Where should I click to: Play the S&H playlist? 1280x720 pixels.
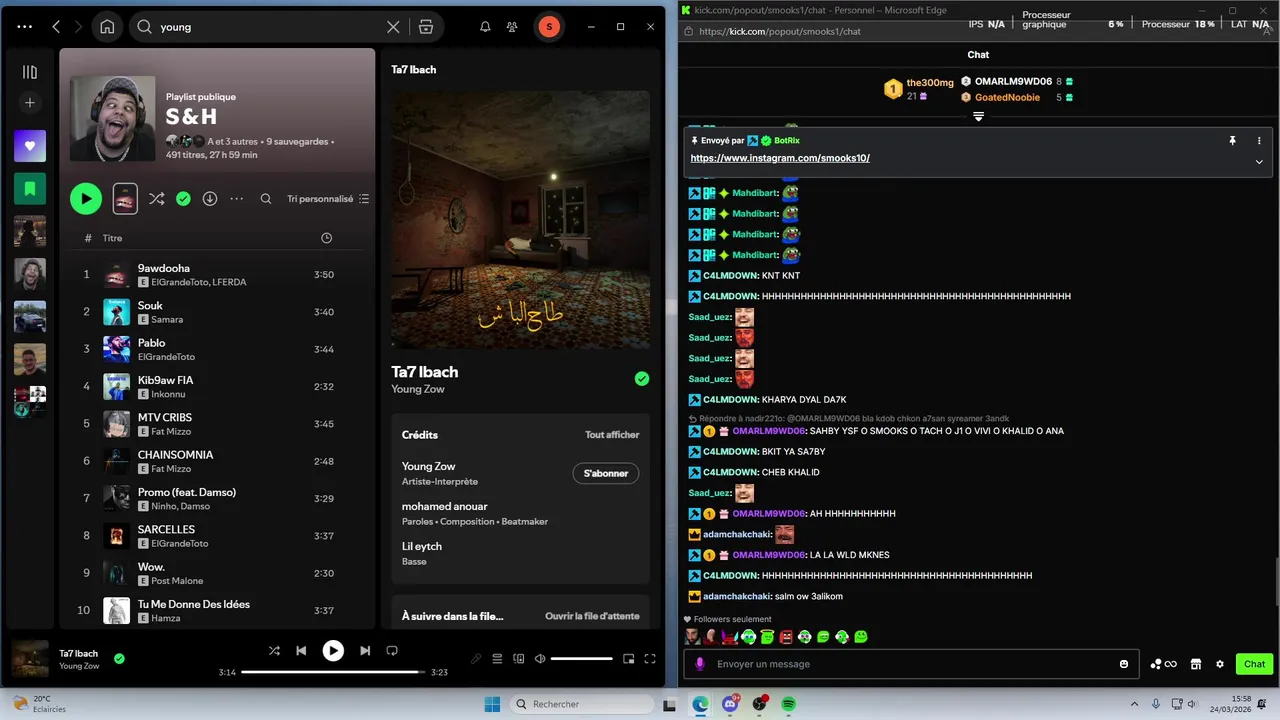click(x=86, y=199)
